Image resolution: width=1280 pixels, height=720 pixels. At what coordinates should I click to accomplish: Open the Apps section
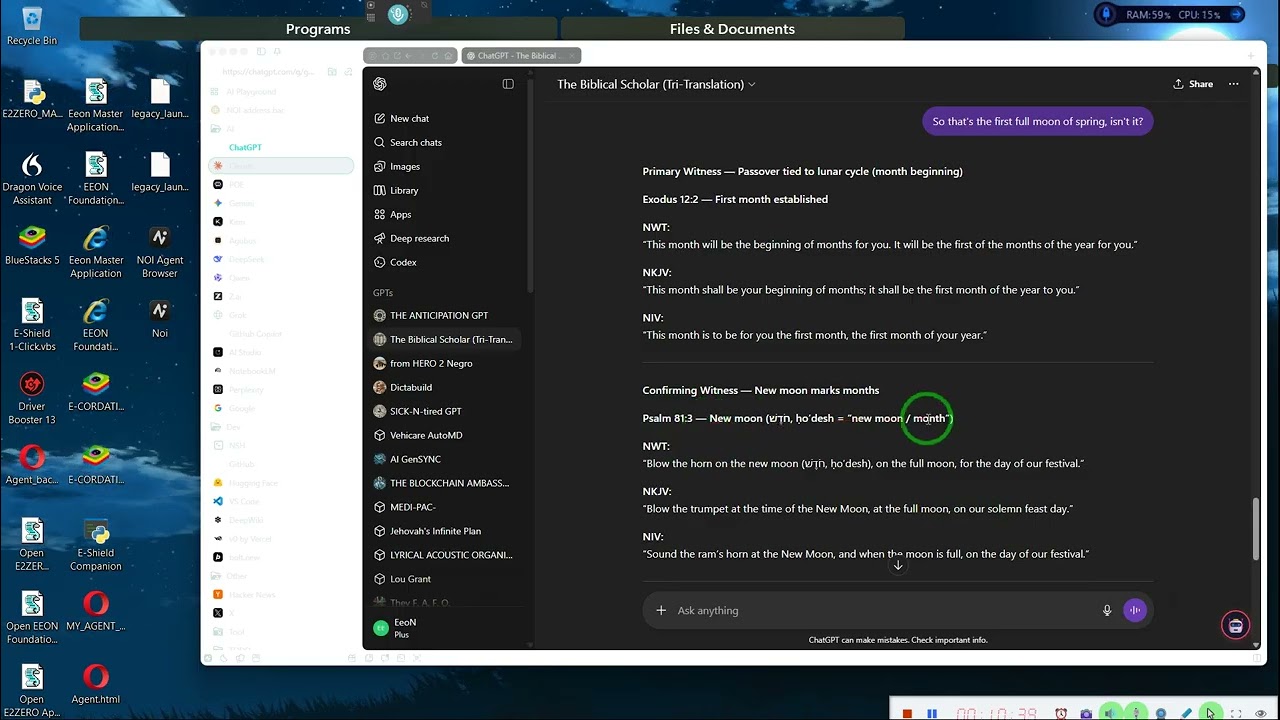pyautogui.click(x=444, y=214)
